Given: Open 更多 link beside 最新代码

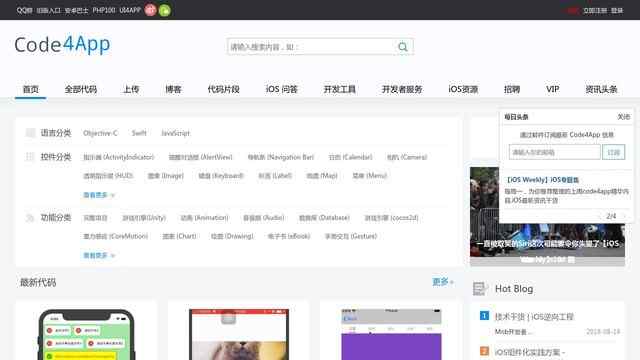Looking at the screenshot, I should (443, 282).
